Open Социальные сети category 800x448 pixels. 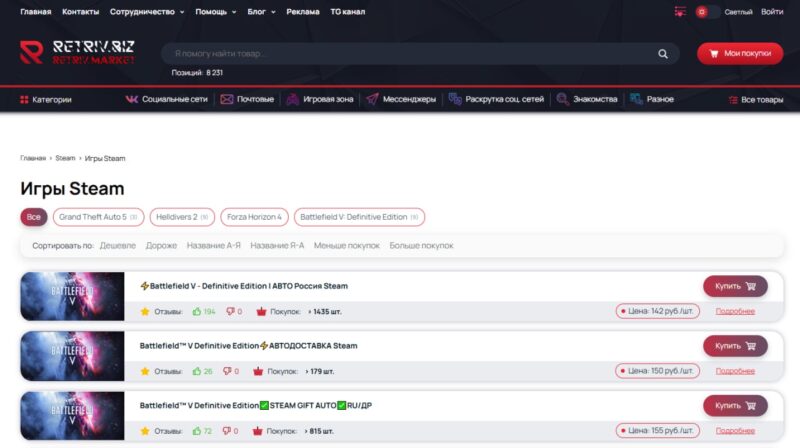click(x=166, y=99)
